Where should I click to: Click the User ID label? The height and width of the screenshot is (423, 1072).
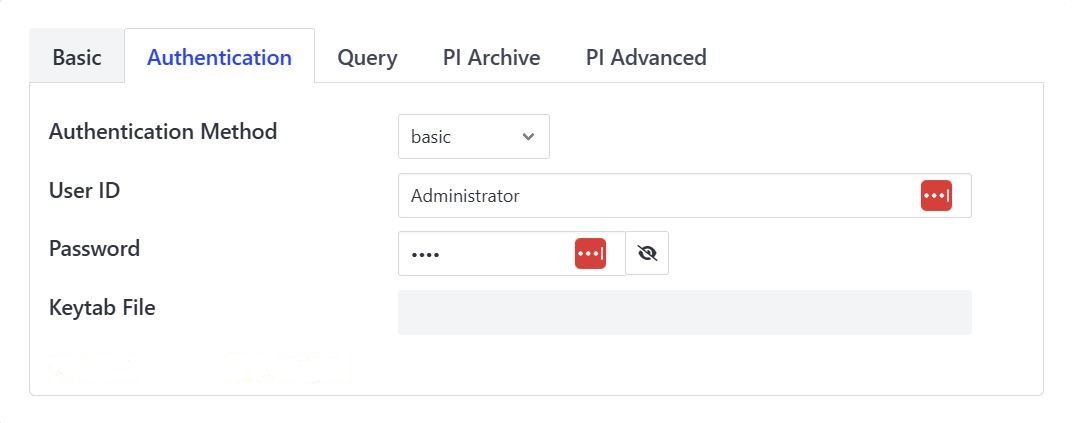point(85,189)
